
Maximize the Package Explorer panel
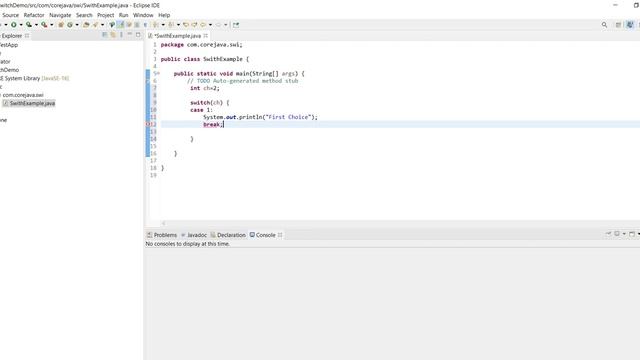(x=138, y=35)
